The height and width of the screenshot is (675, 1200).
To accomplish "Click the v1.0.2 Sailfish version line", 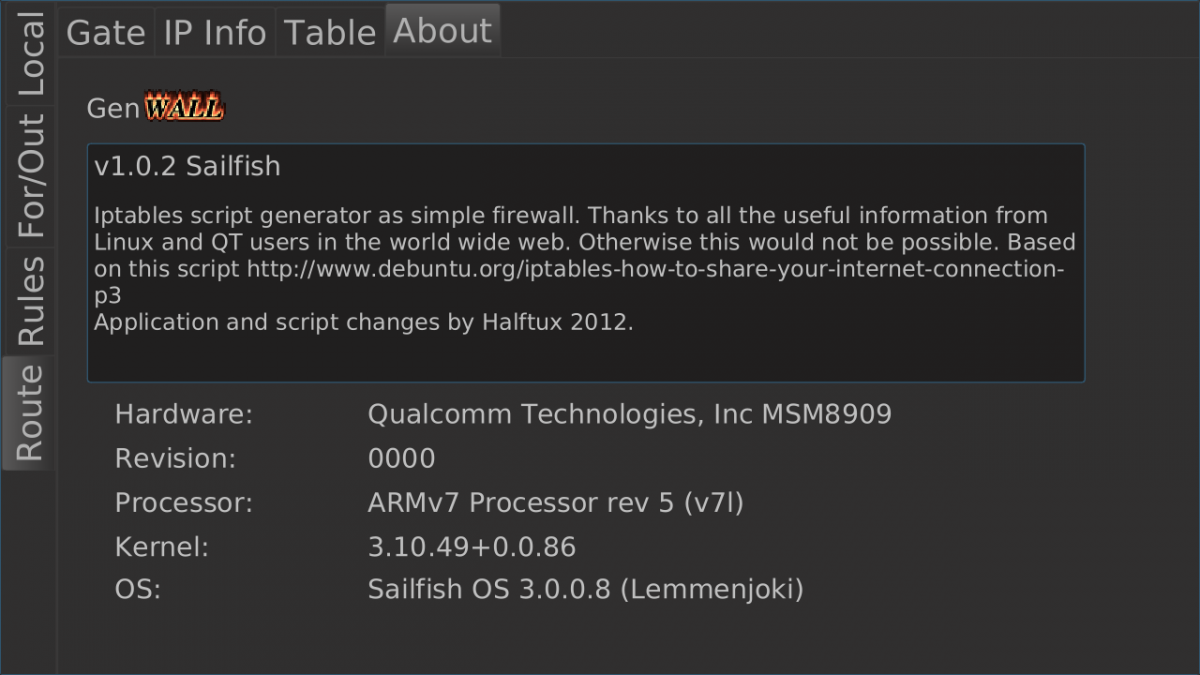I will point(187,166).
